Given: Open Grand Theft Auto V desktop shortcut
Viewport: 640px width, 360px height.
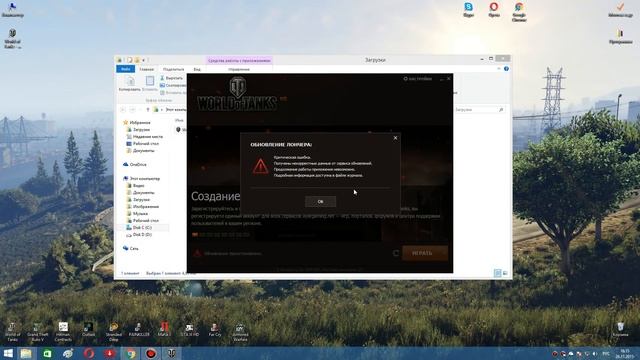Looking at the screenshot, I should (x=38, y=332).
